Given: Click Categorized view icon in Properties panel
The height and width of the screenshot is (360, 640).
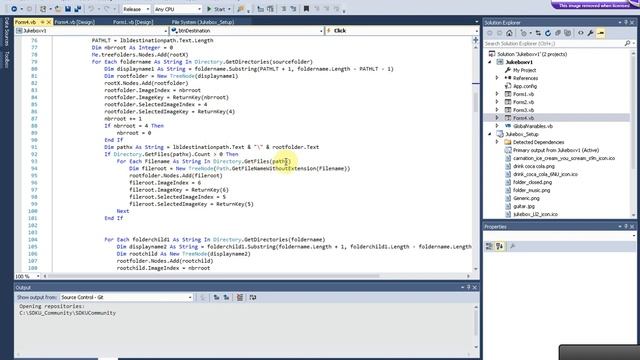Looking at the screenshot, I should point(489,246).
